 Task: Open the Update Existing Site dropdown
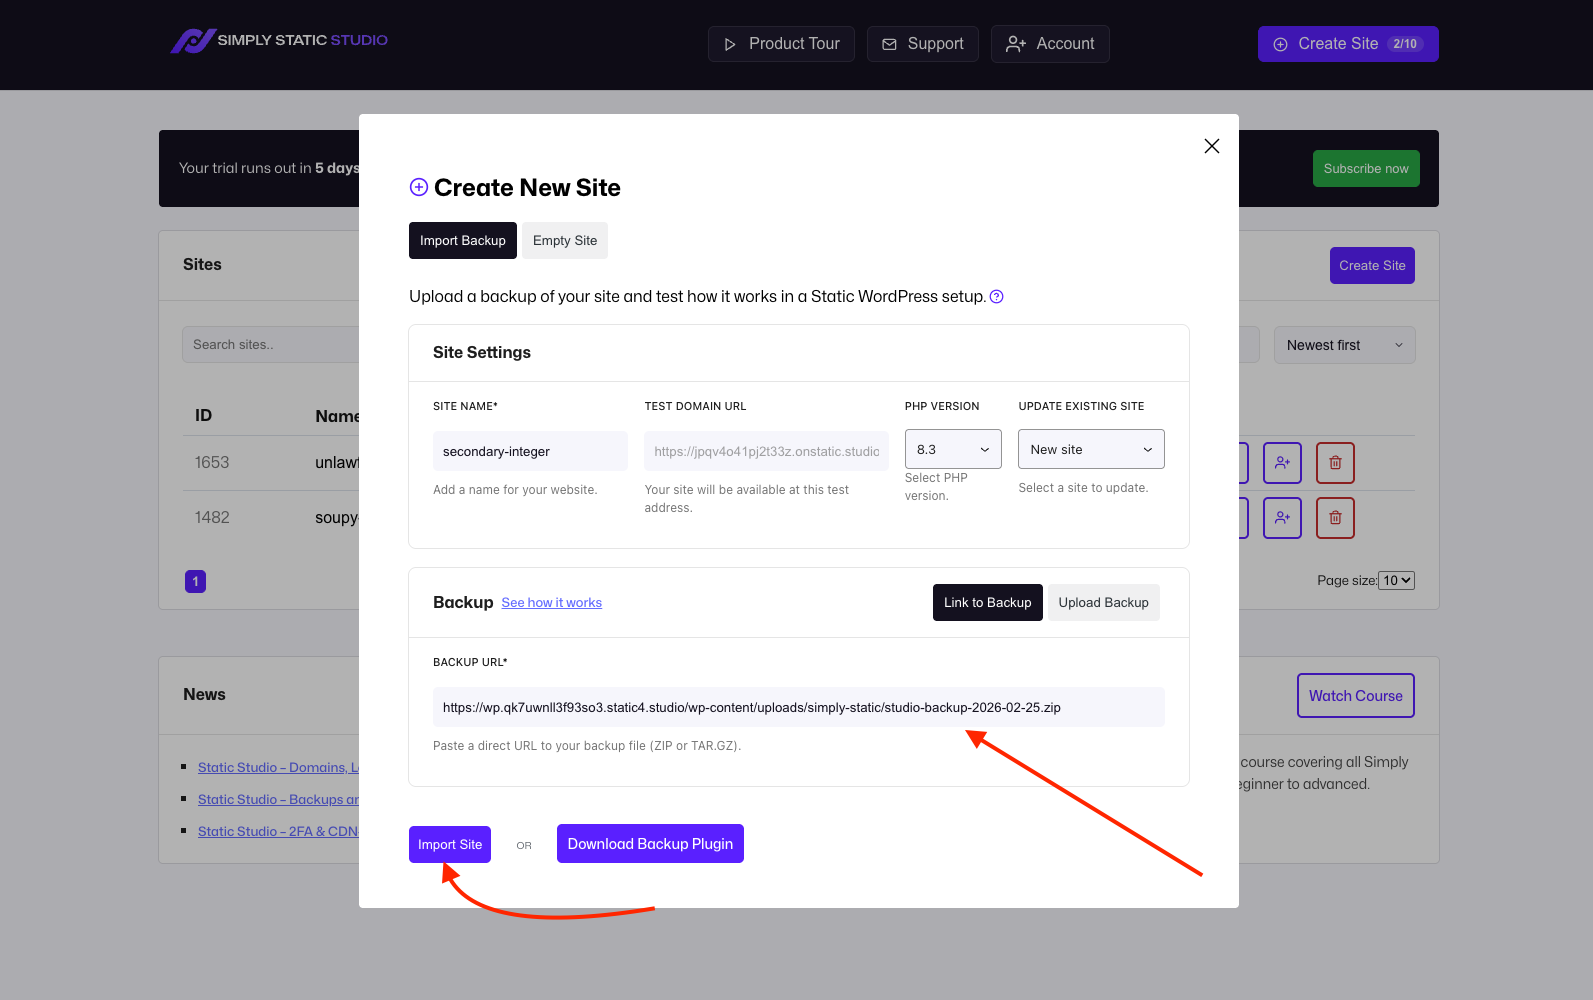point(1091,449)
